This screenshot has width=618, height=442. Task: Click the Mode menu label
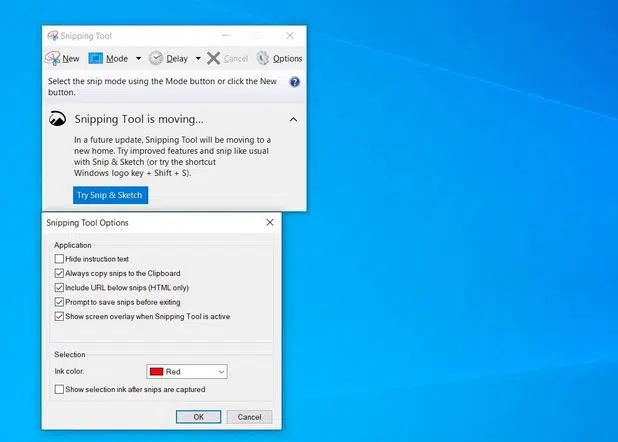pos(117,59)
